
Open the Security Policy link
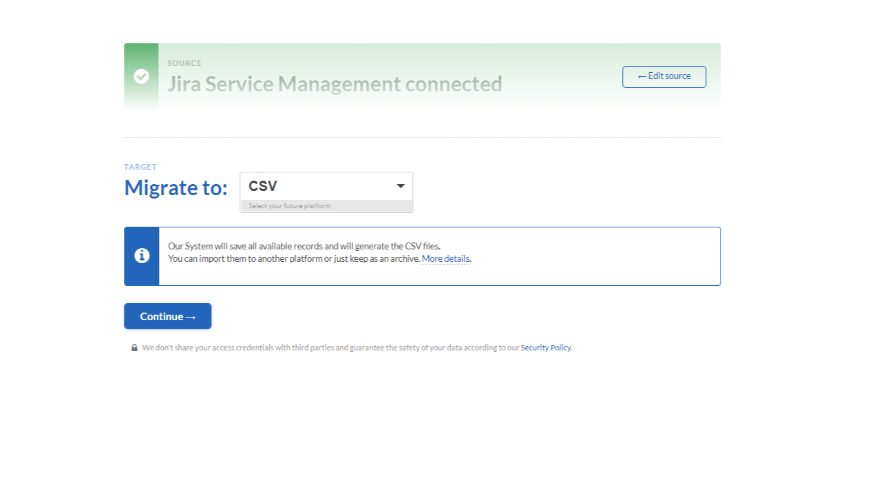point(545,347)
